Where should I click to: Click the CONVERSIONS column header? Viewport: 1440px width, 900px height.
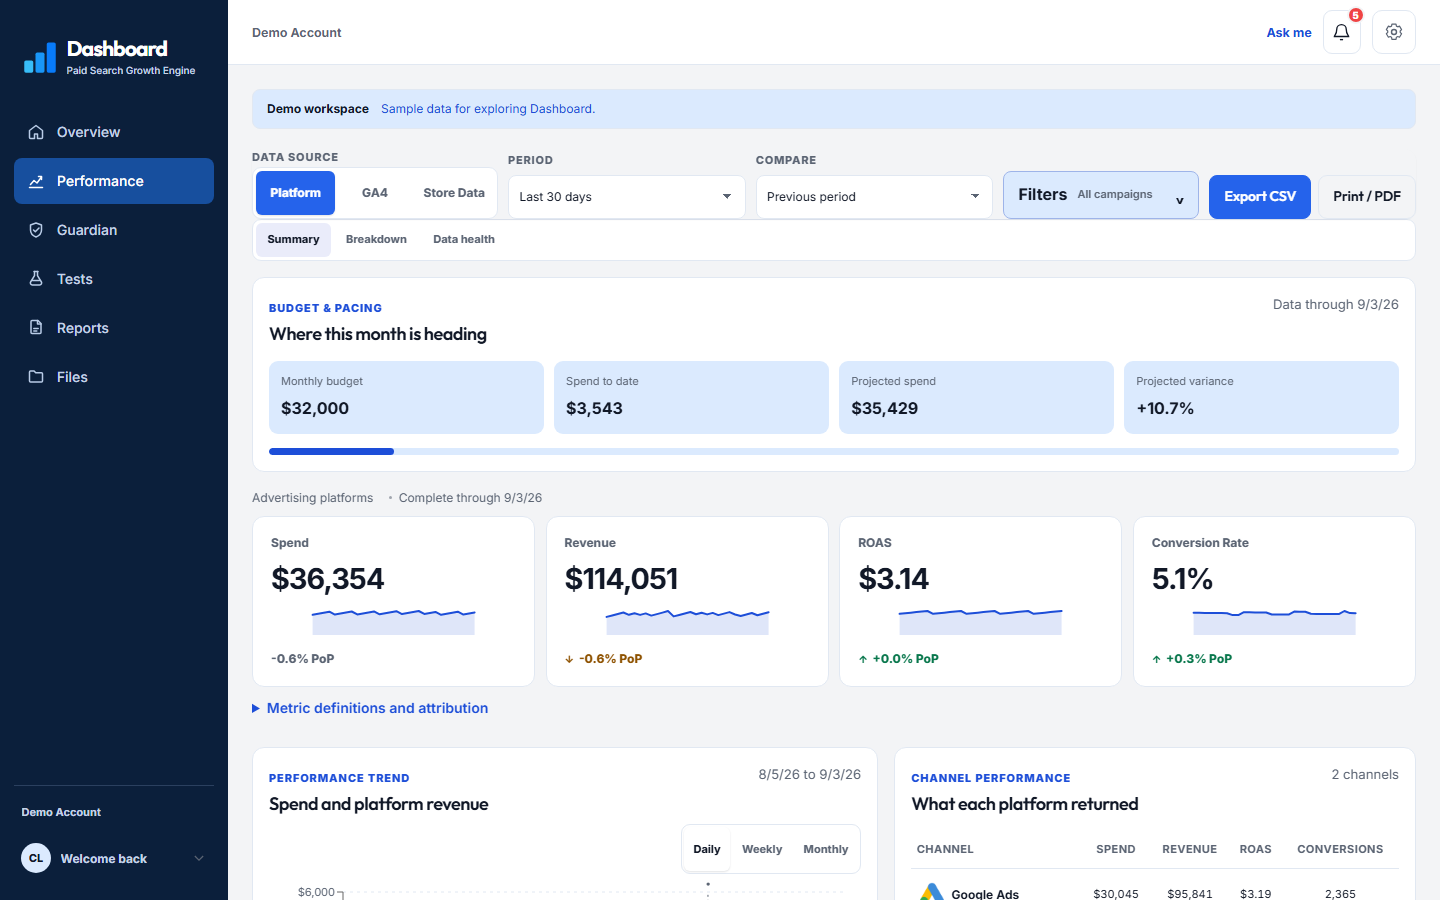click(x=1340, y=849)
